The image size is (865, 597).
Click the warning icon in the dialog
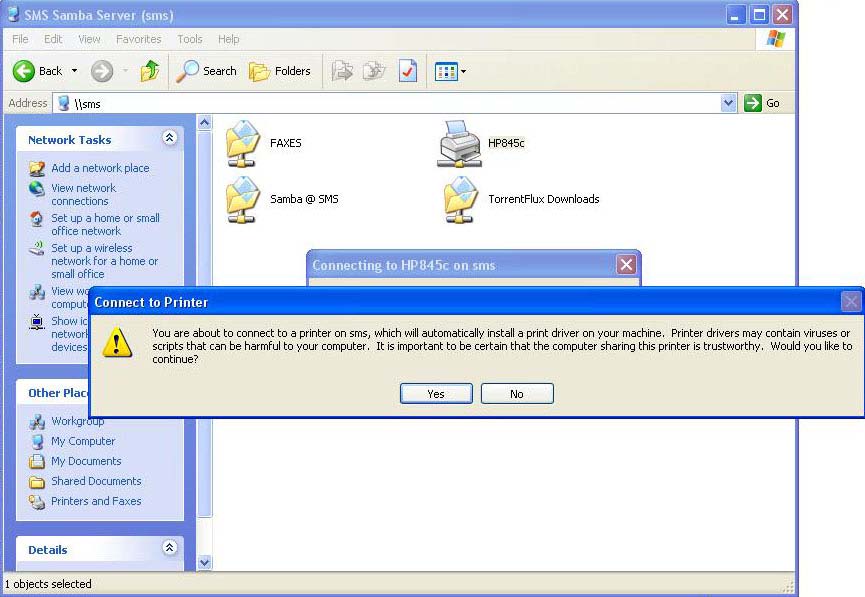[x=117, y=342]
